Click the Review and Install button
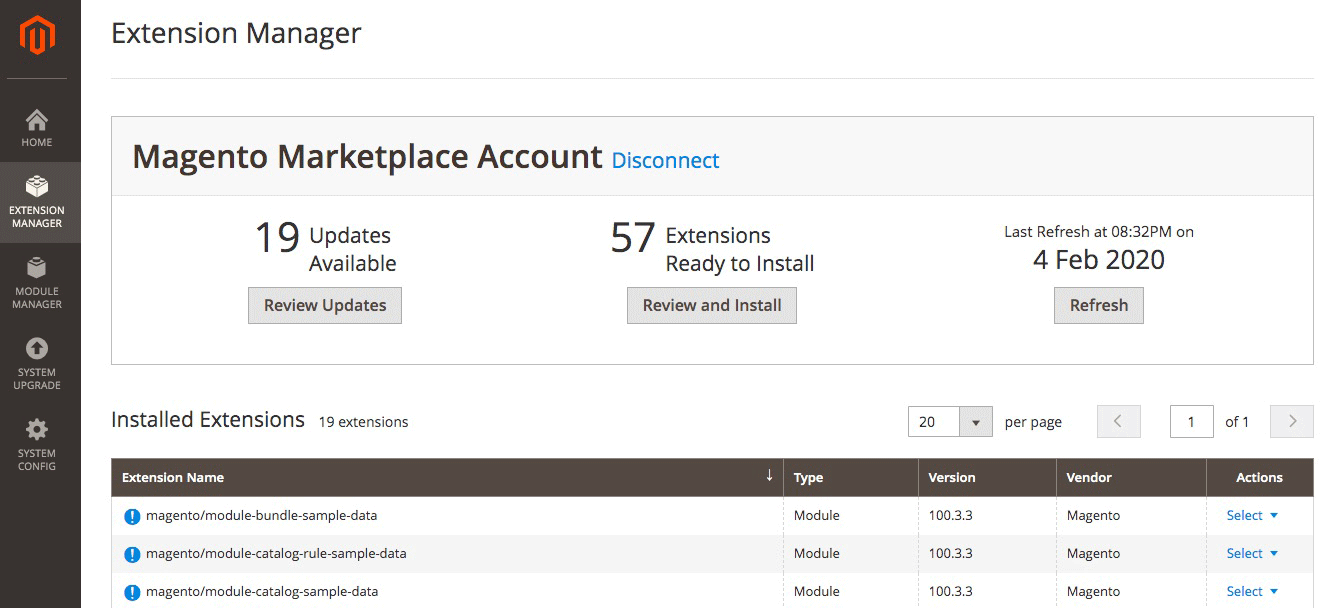The width and height of the screenshot is (1331, 608). (711, 305)
